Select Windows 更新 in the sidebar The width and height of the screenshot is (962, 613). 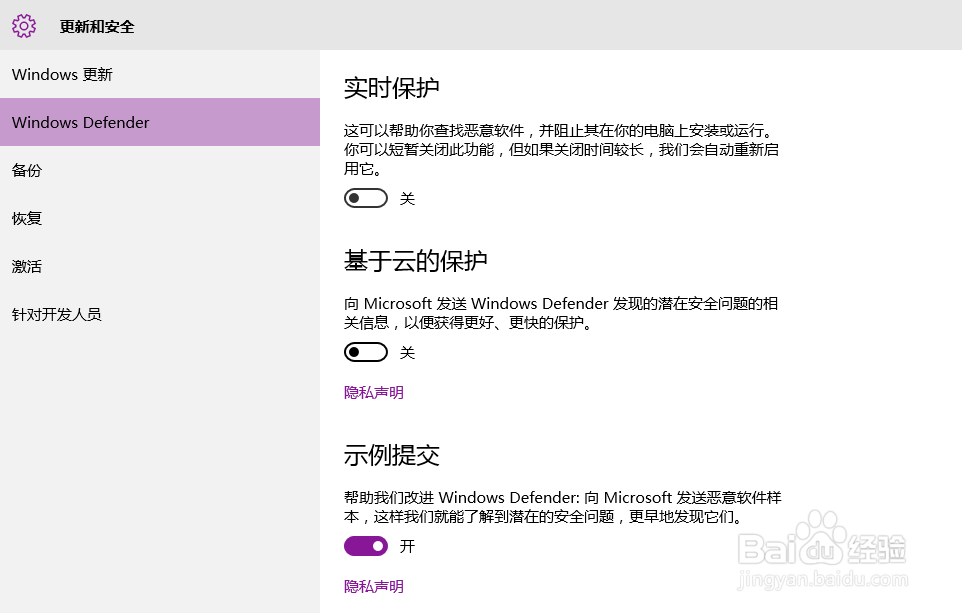point(62,74)
